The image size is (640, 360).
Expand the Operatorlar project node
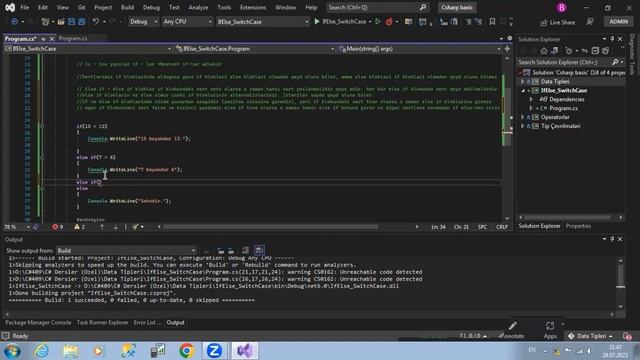pos(522,117)
